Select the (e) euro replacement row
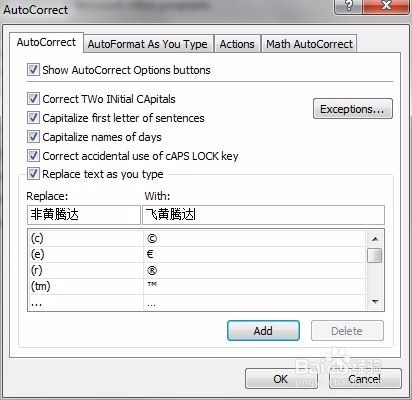The image size is (412, 400). point(197,255)
